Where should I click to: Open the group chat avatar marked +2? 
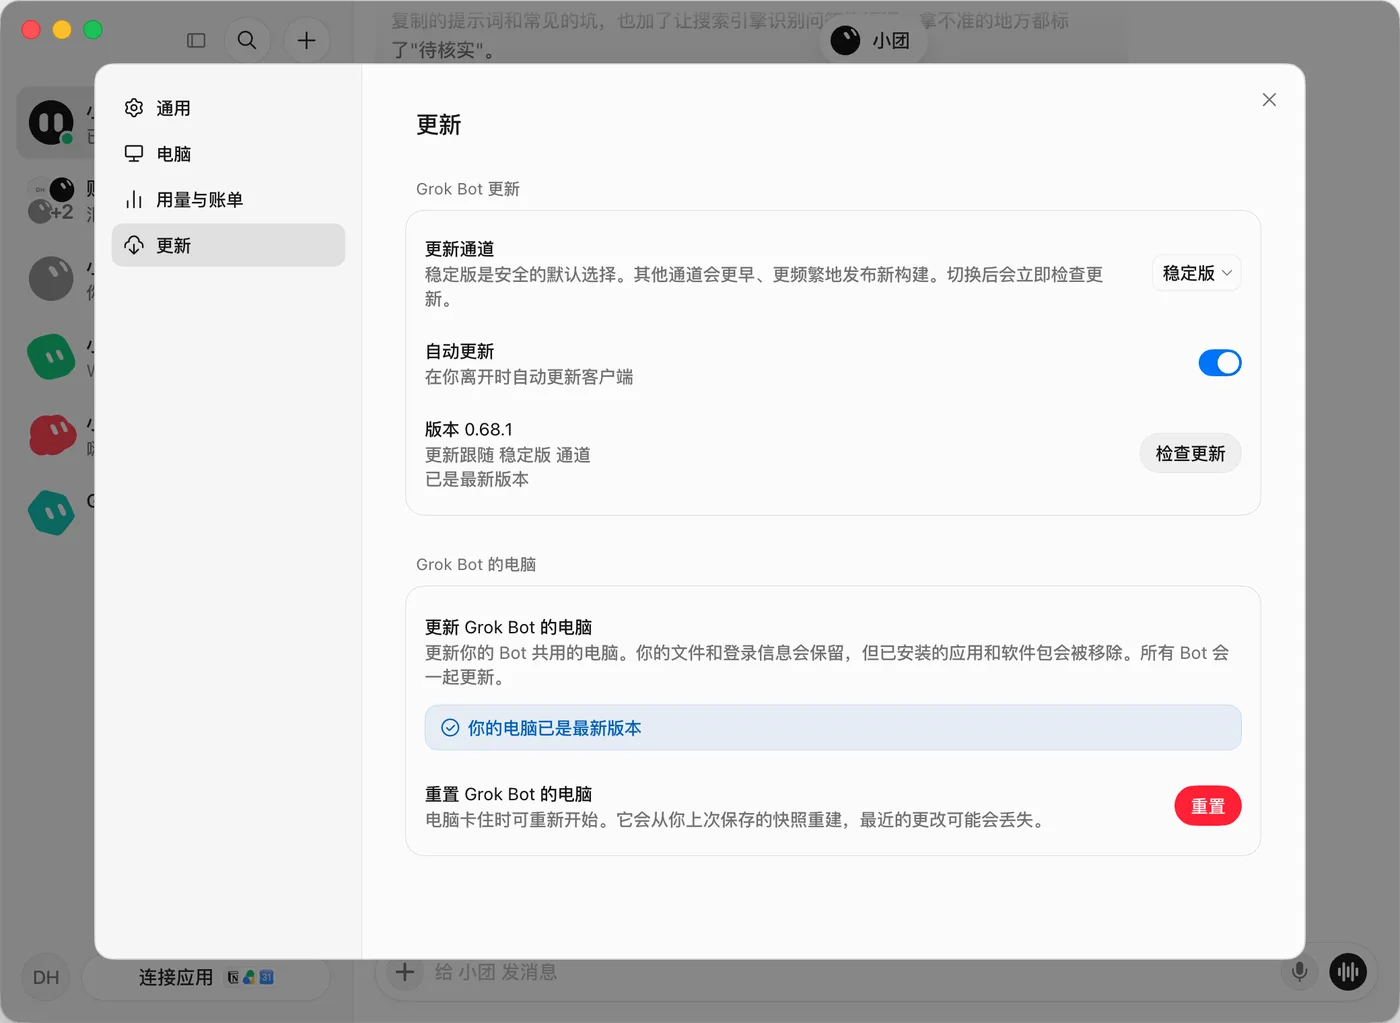coord(51,200)
